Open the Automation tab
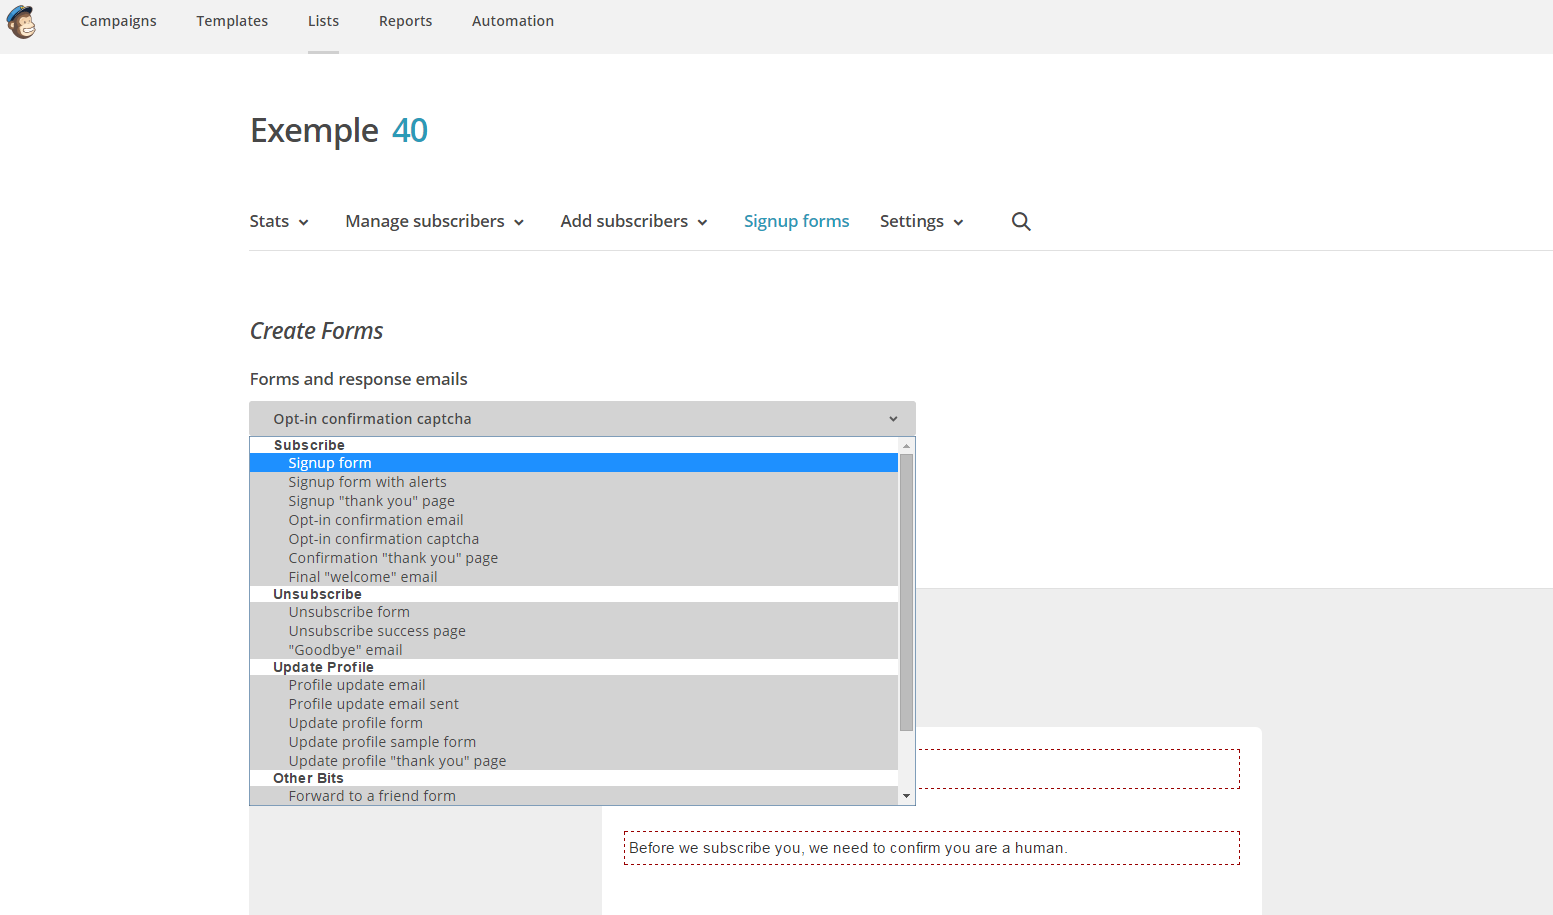Viewport: 1553px width, 915px height. [513, 21]
